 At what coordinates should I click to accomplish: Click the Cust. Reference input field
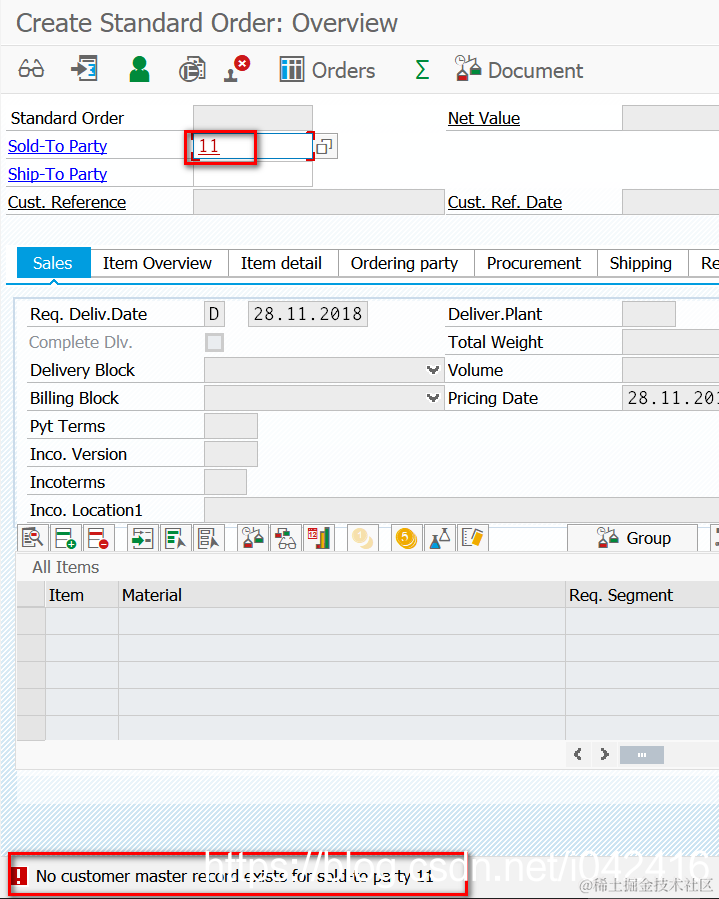tap(319, 202)
